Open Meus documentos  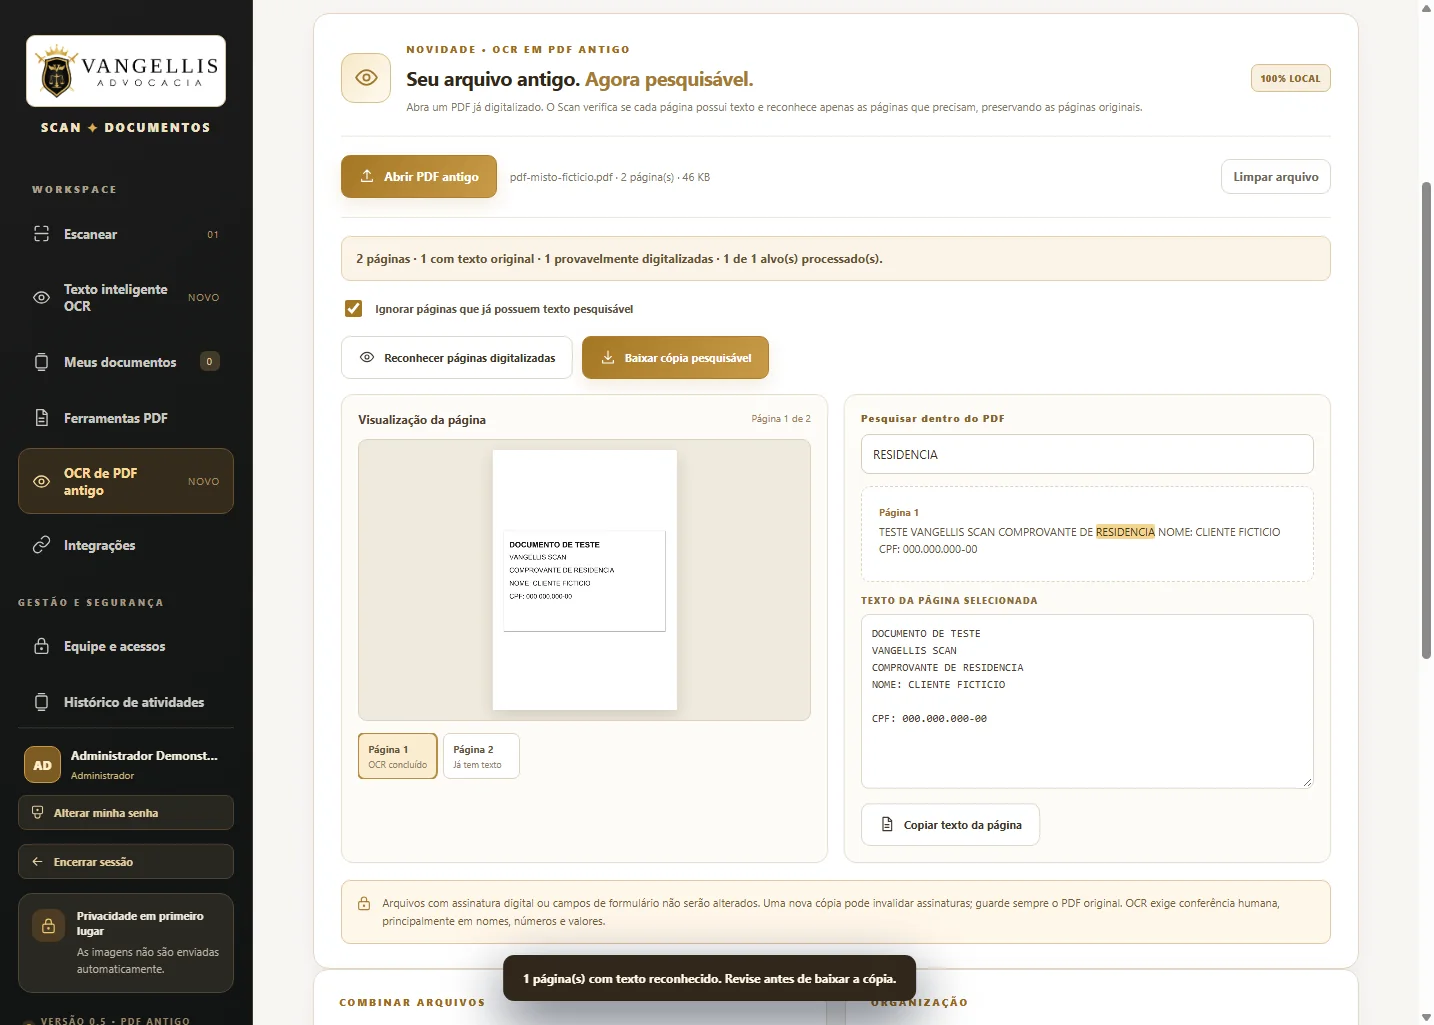point(126,362)
